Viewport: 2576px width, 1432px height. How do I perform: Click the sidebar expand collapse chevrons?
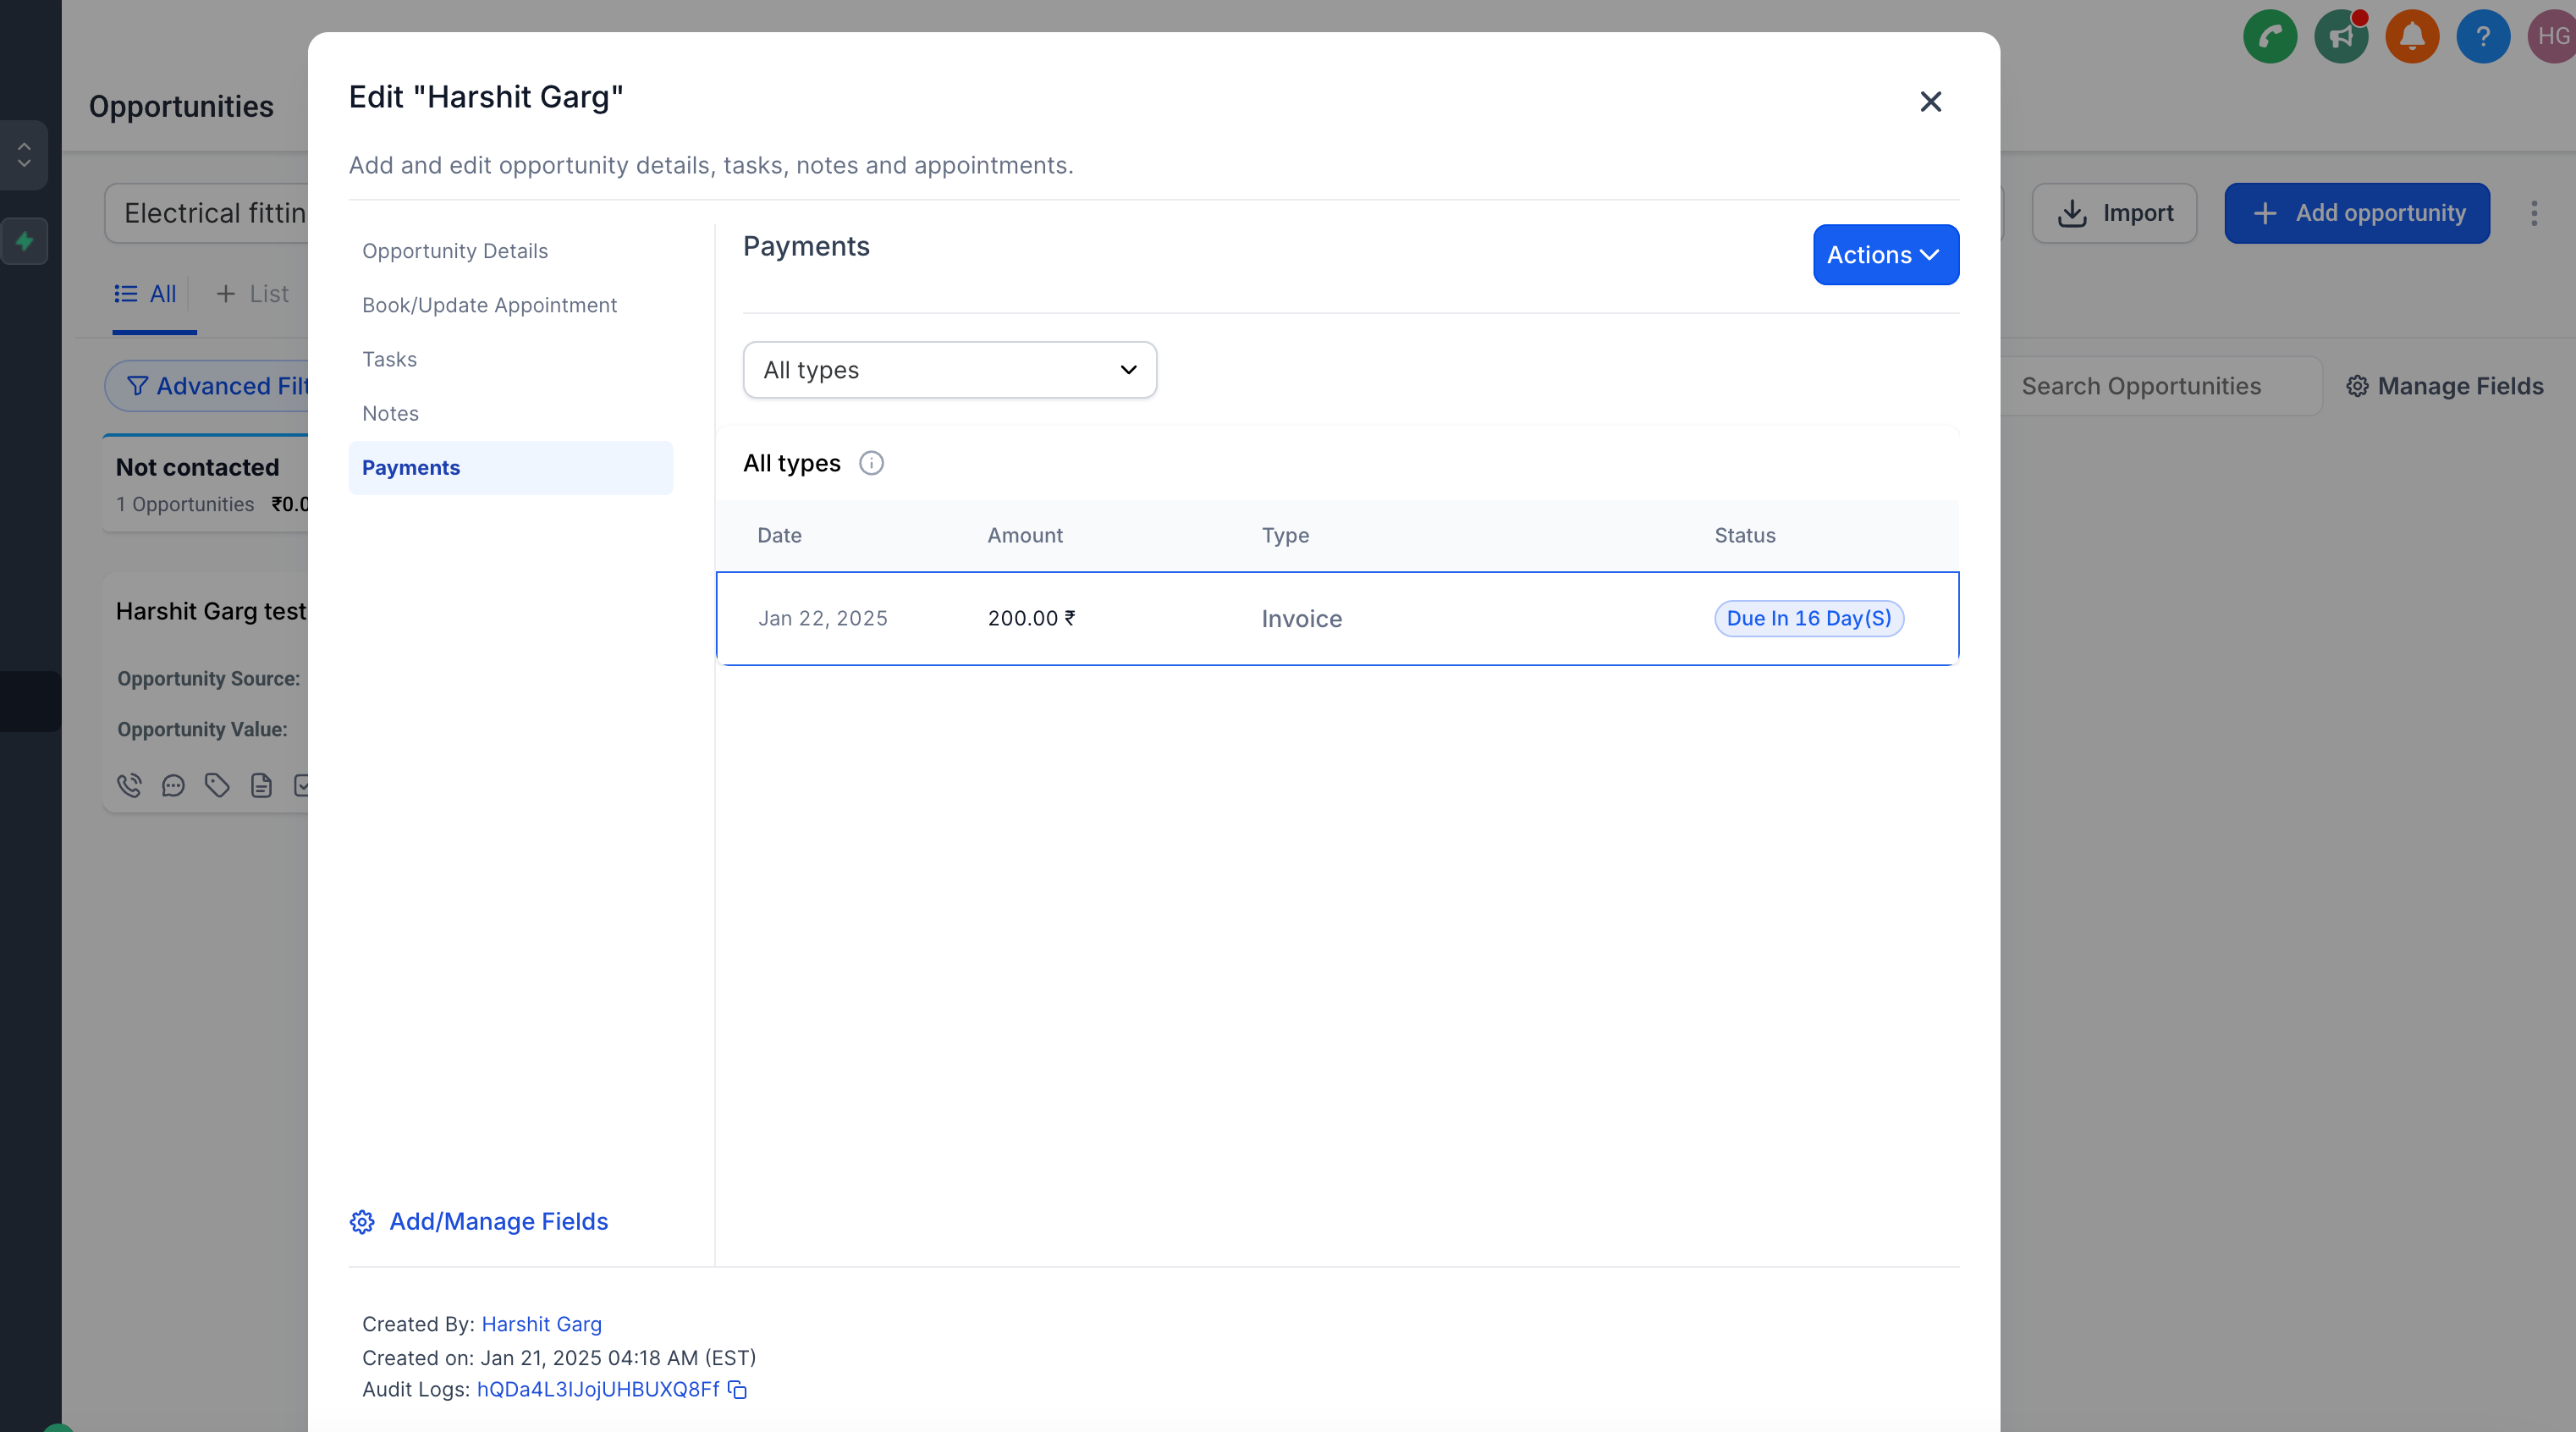[24, 155]
